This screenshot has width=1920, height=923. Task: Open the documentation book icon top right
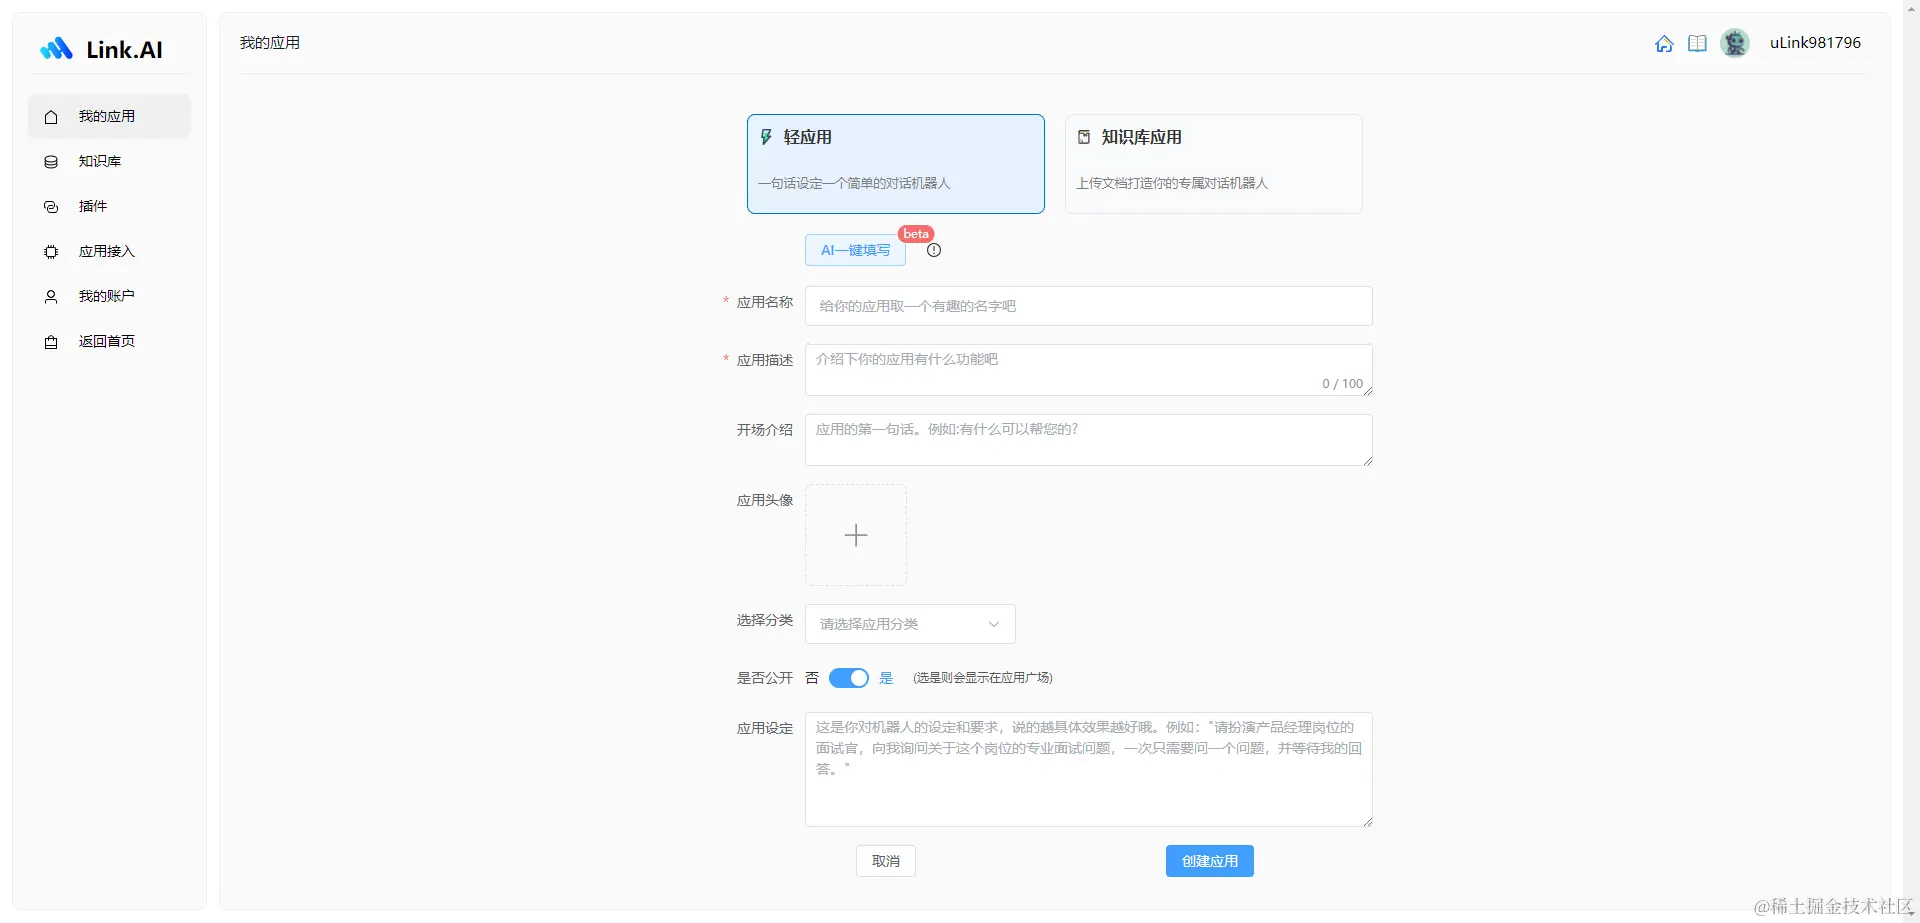click(1698, 43)
